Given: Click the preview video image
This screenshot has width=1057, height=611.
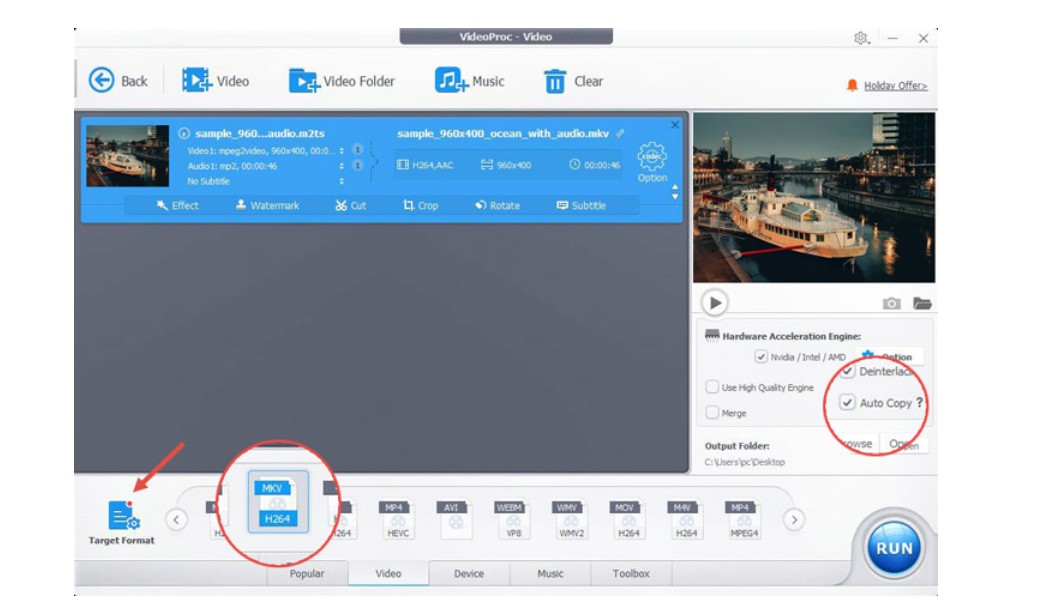Looking at the screenshot, I should coord(814,198).
